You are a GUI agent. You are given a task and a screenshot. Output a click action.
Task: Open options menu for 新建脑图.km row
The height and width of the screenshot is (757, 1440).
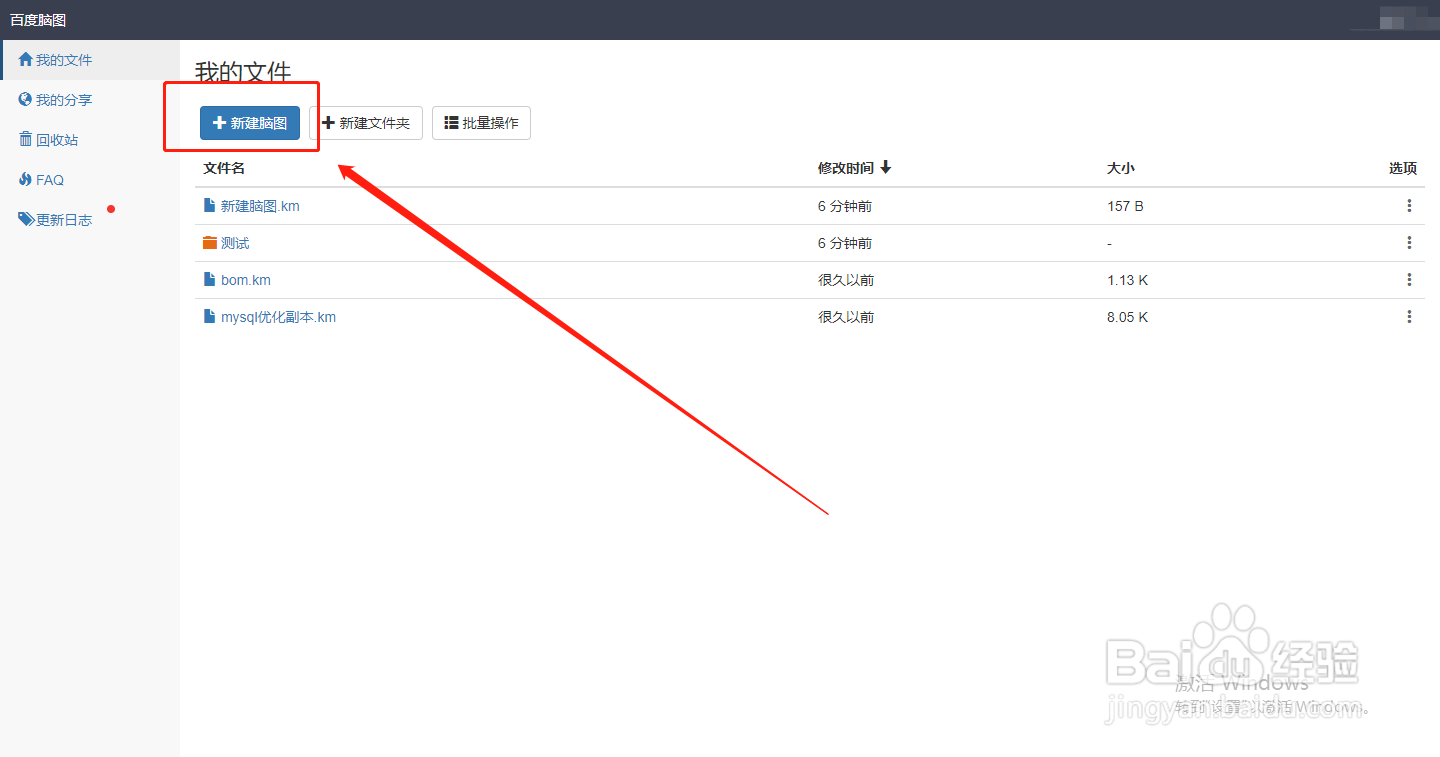tap(1409, 206)
